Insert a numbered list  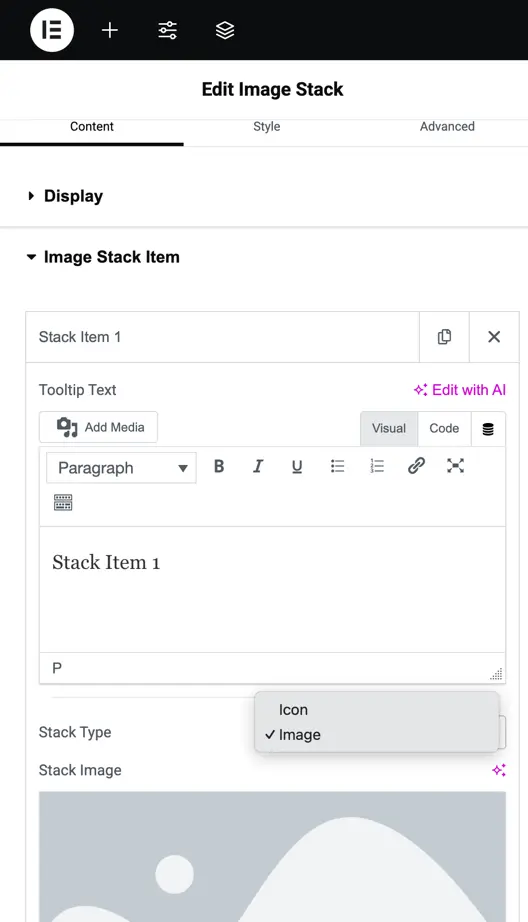coord(377,466)
